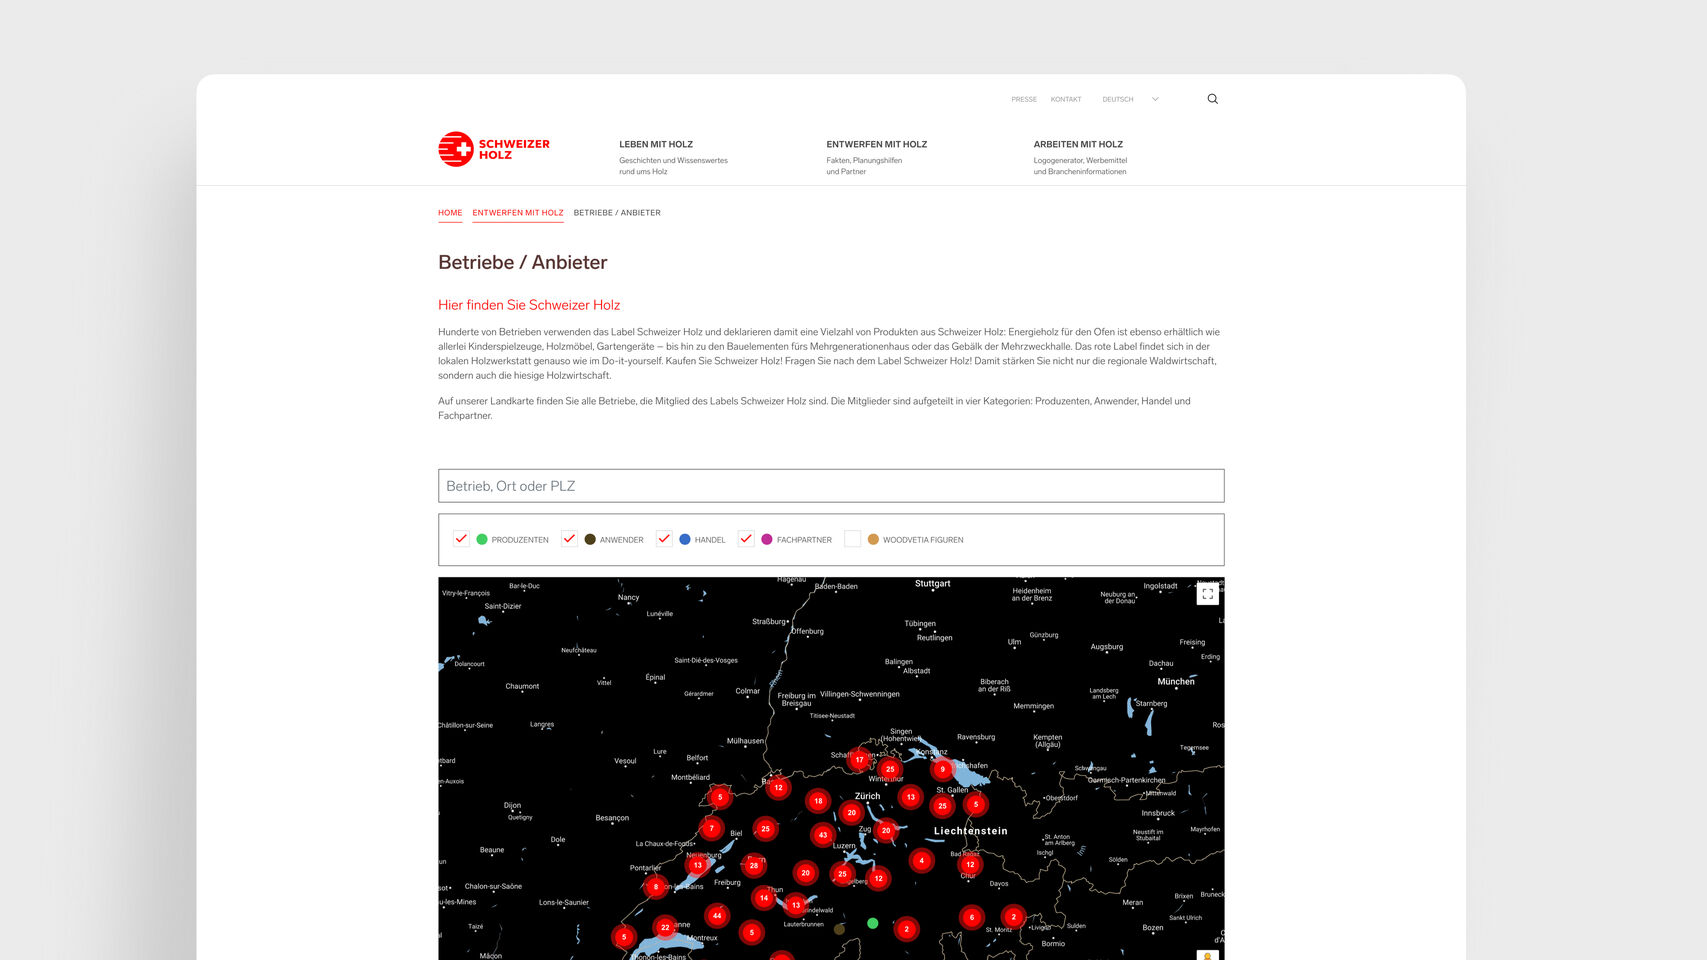Screen dimensions: 1707x960
Task: Open map cluster marker 6
Action: (972, 917)
